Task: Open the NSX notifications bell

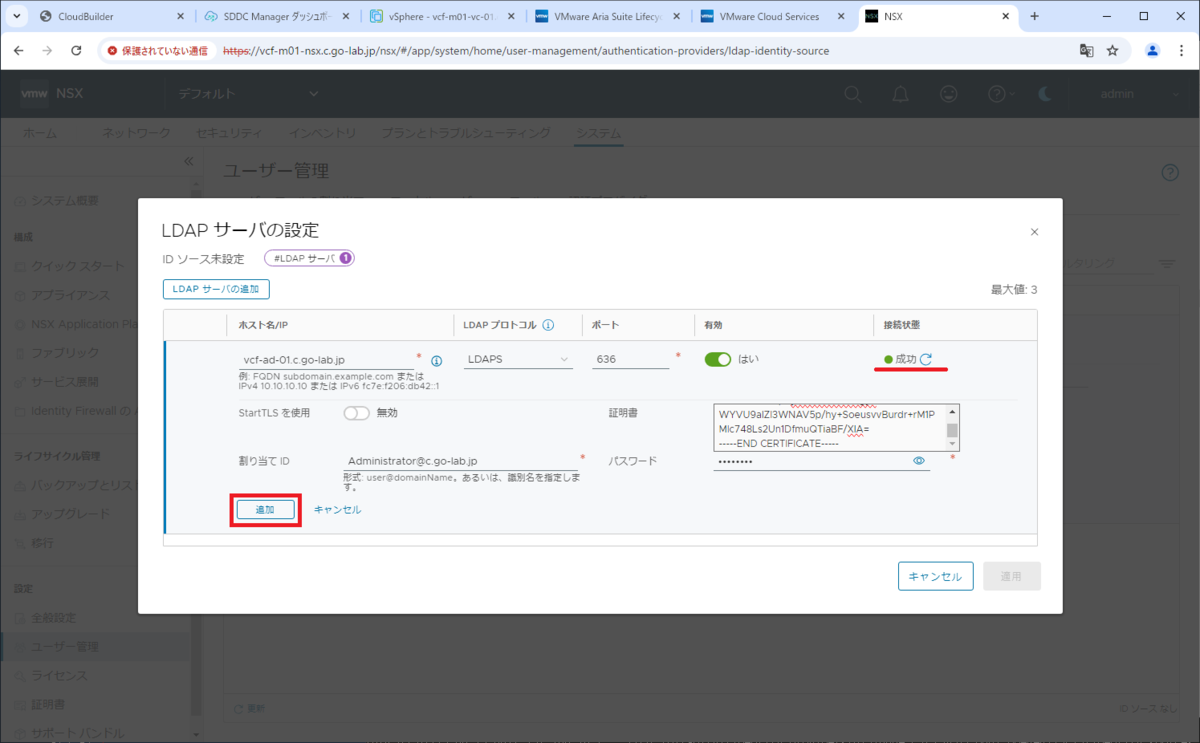Action: point(901,94)
